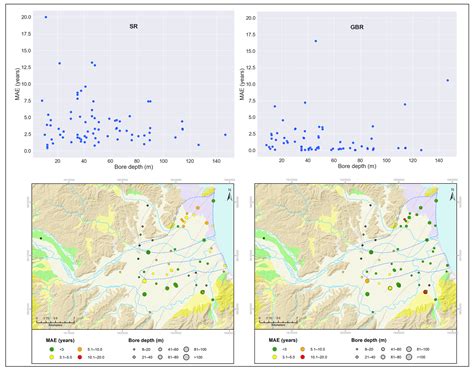Viewport: 474px width, 372px height.
Task: Click the SR point at depth above 140 m
Action: tap(225, 135)
